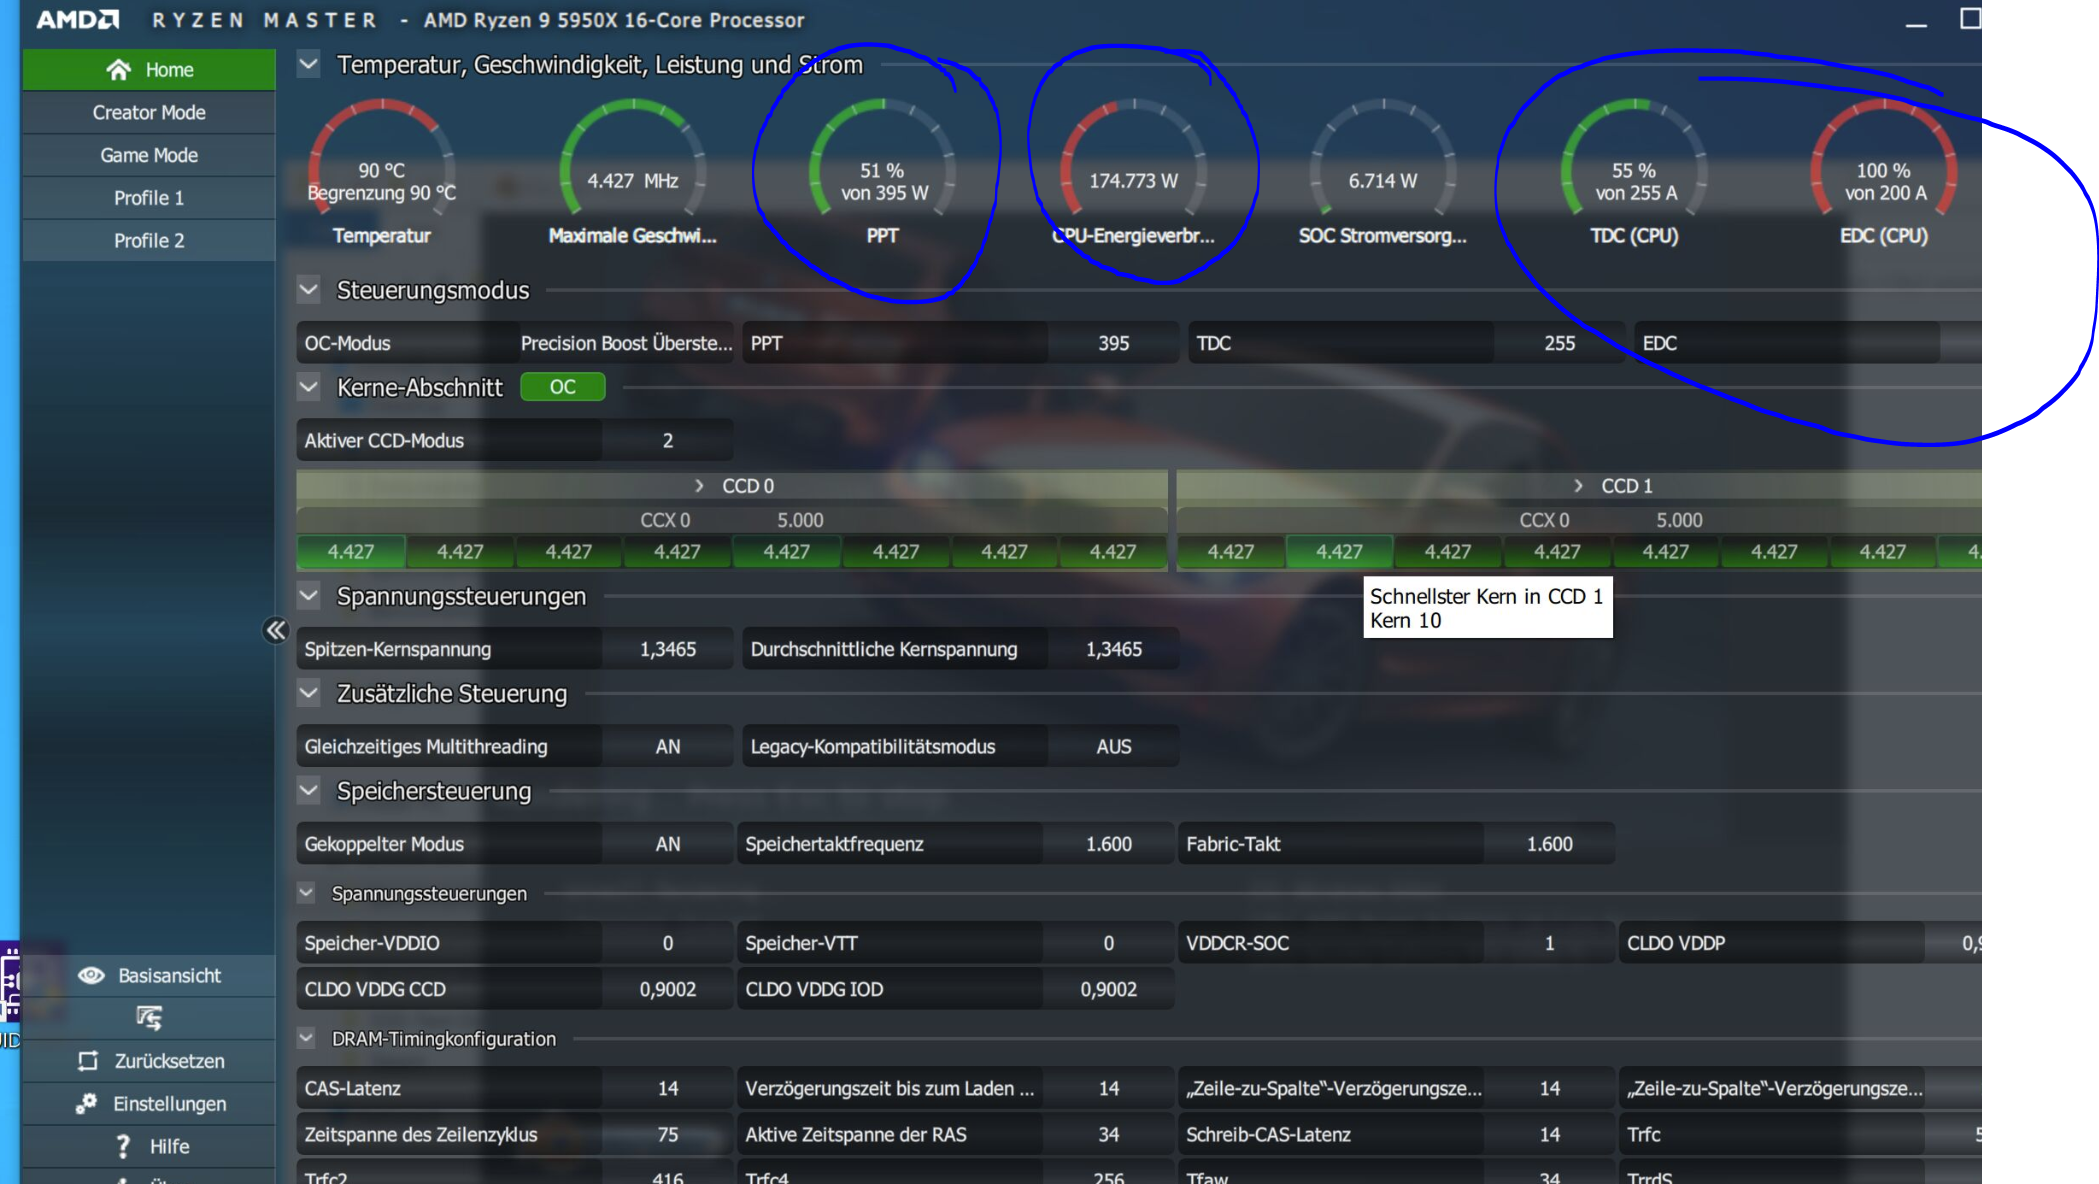Click the Basisansicht eye icon
Screen dimensions: 2099x1184
pyautogui.click(x=91, y=975)
